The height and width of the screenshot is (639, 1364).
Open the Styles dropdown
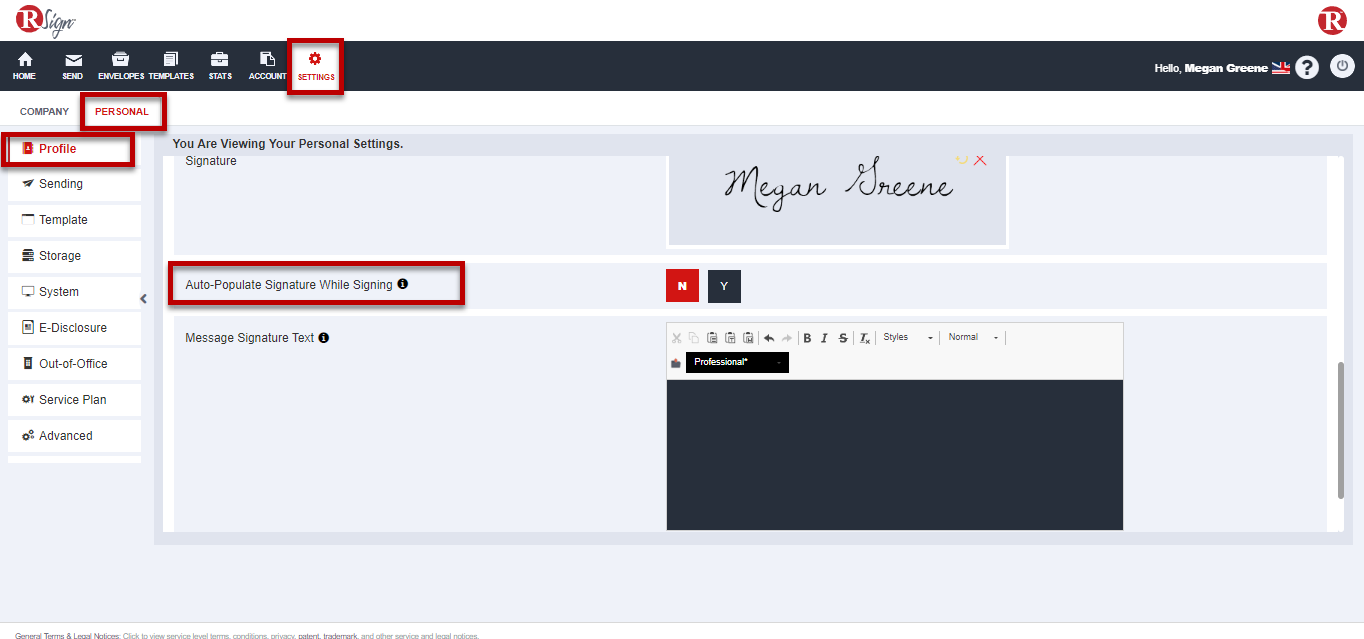[908, 338]
